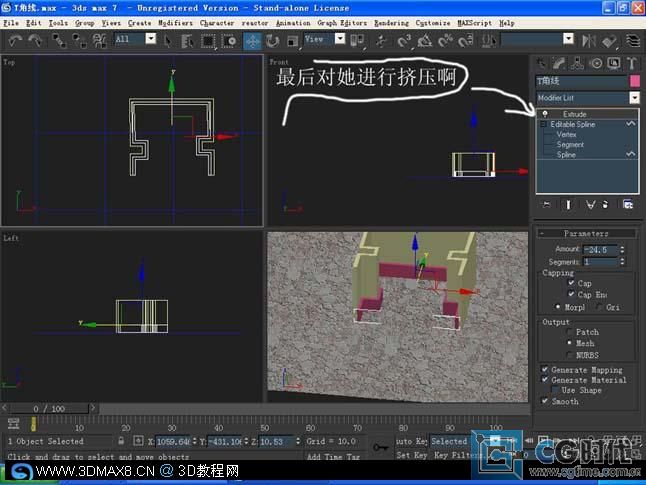The width and height of the screenshot is (646, 485).
Task: Toggle the 3D Snaps icon
Action: click(x=405, y=40)
